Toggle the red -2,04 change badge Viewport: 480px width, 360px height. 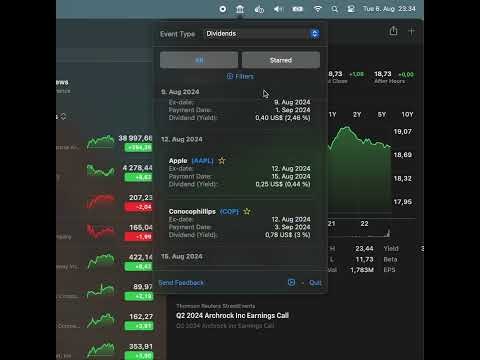point(138,207)
